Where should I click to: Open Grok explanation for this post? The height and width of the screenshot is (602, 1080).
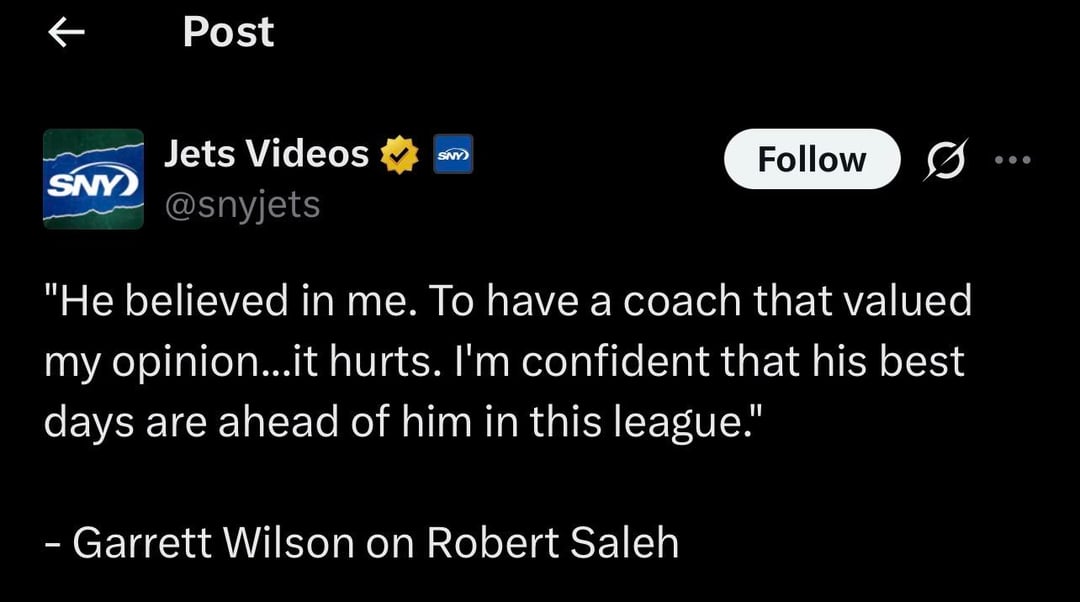(x=944, y=159)
